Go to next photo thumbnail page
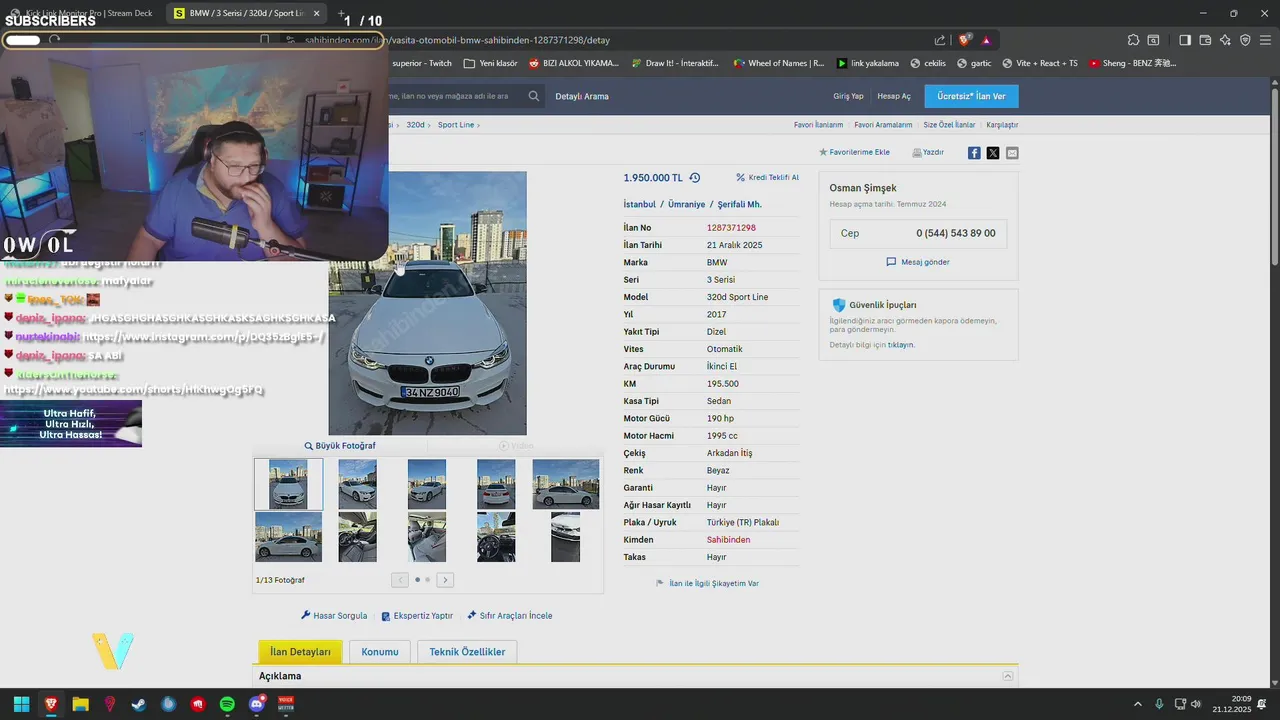Screen dimensions: 1280x720 click(x=445, y=580)
